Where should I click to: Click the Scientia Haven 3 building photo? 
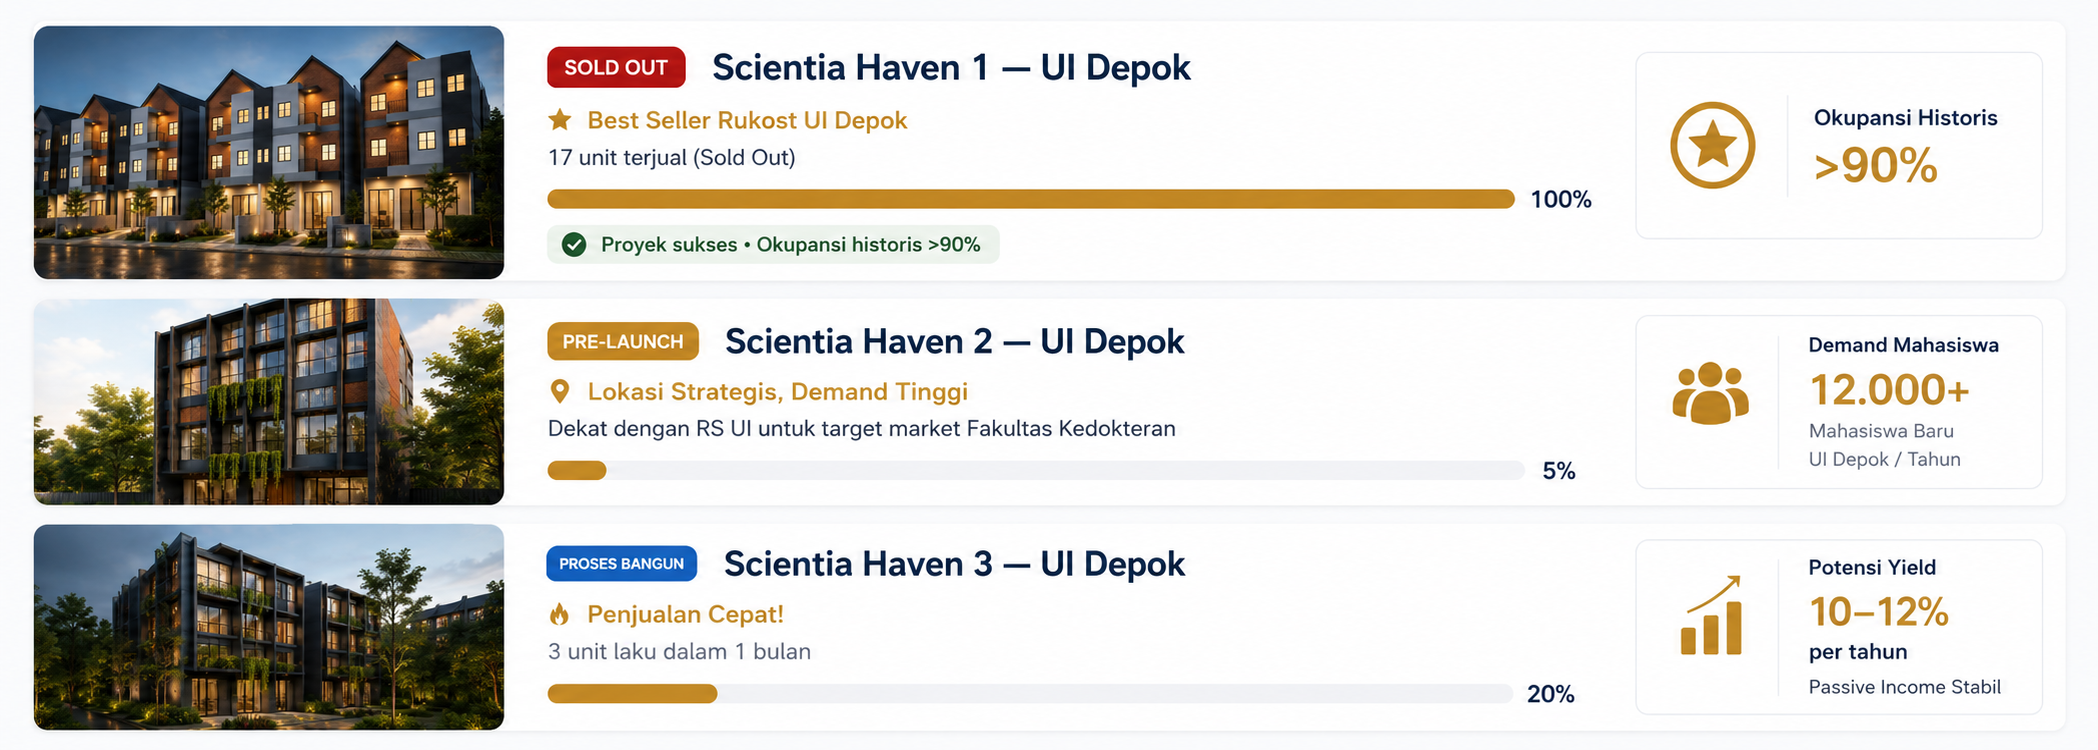[269, 627]
